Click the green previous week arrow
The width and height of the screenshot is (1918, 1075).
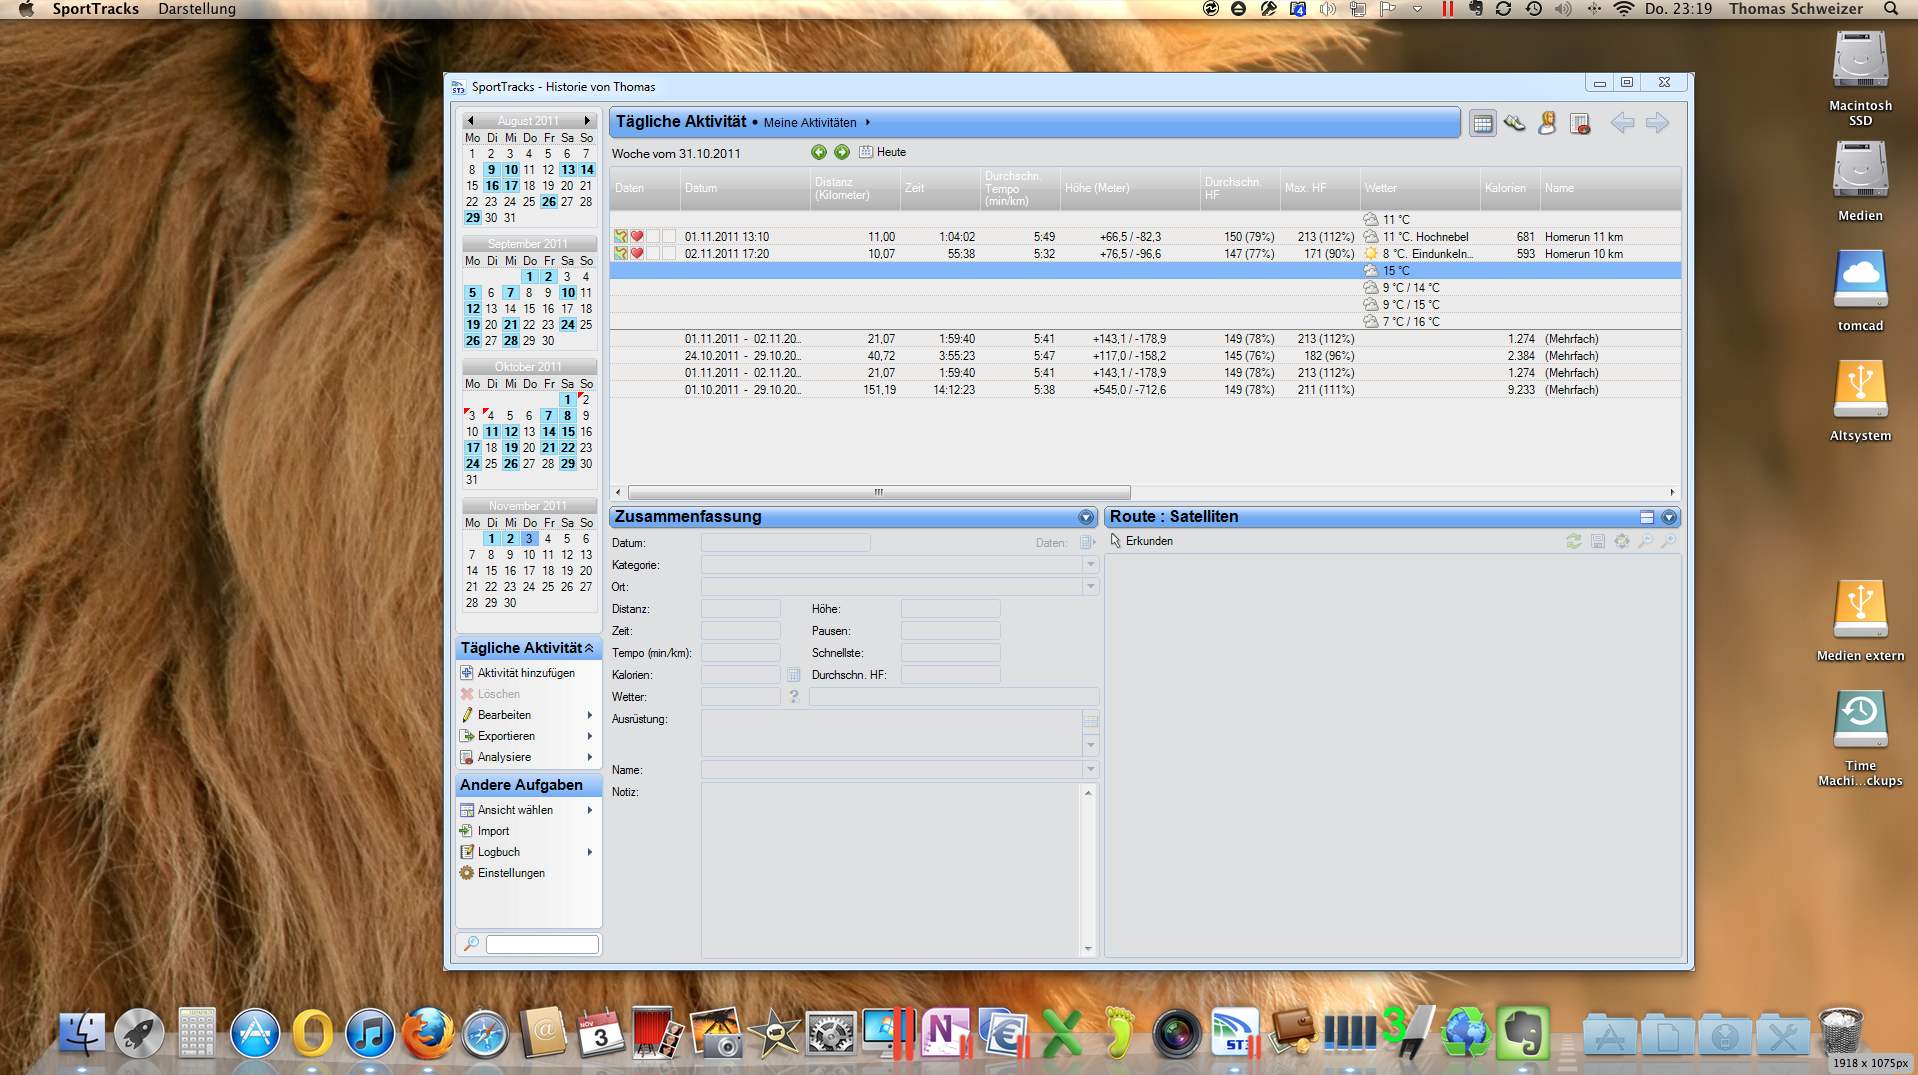[x=819, y=152]
